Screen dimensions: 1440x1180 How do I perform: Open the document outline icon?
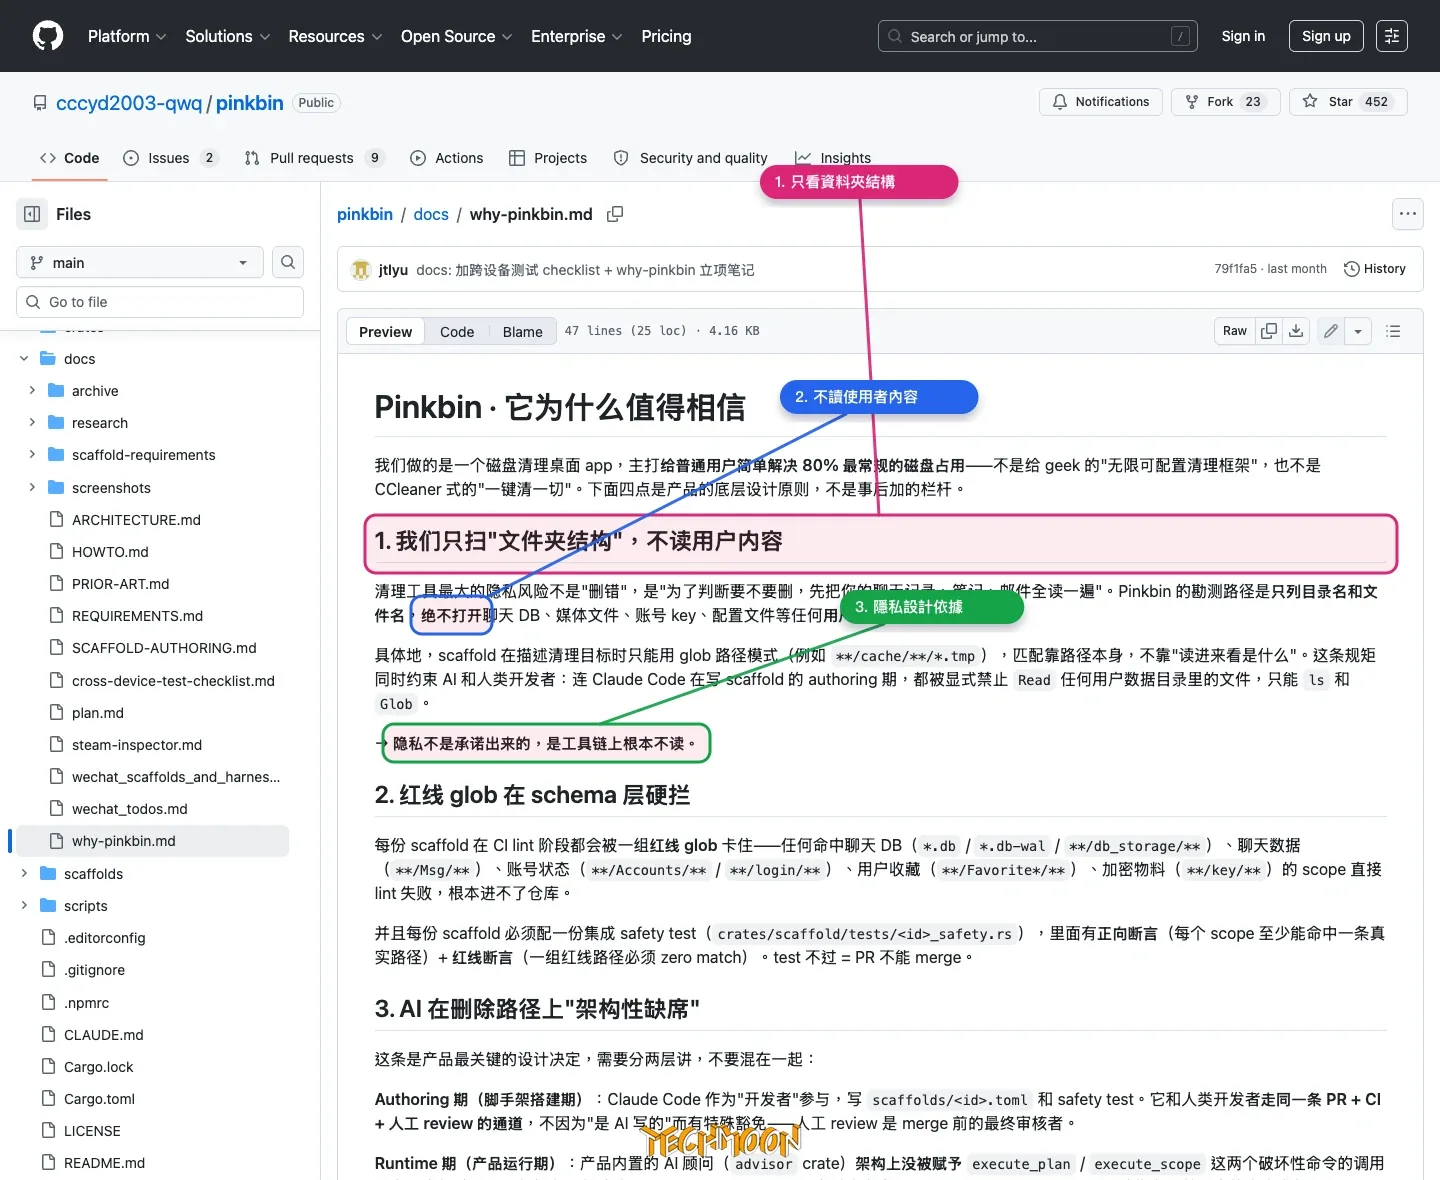tap(1393, 331)
